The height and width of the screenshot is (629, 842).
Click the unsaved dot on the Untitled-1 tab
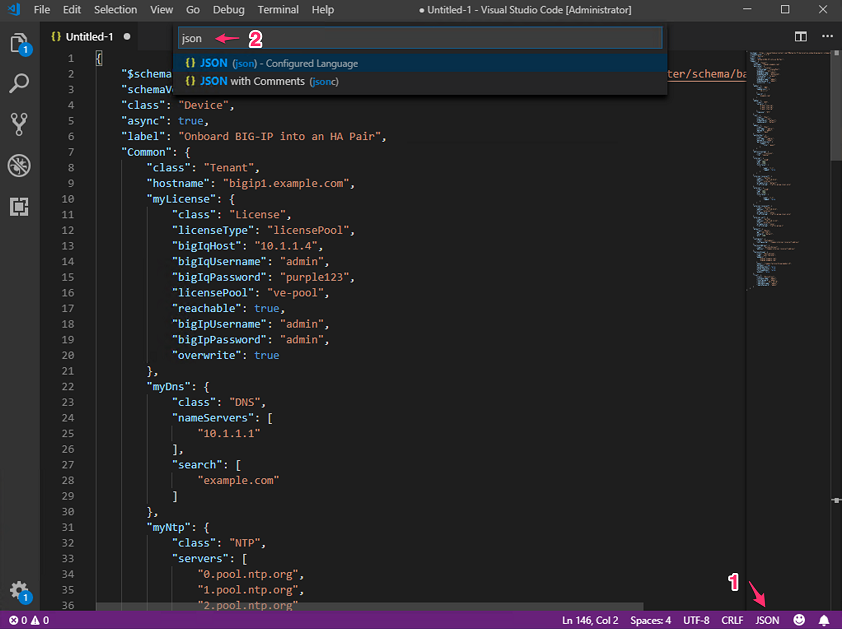pyautogui.click(x=127, y=37)
